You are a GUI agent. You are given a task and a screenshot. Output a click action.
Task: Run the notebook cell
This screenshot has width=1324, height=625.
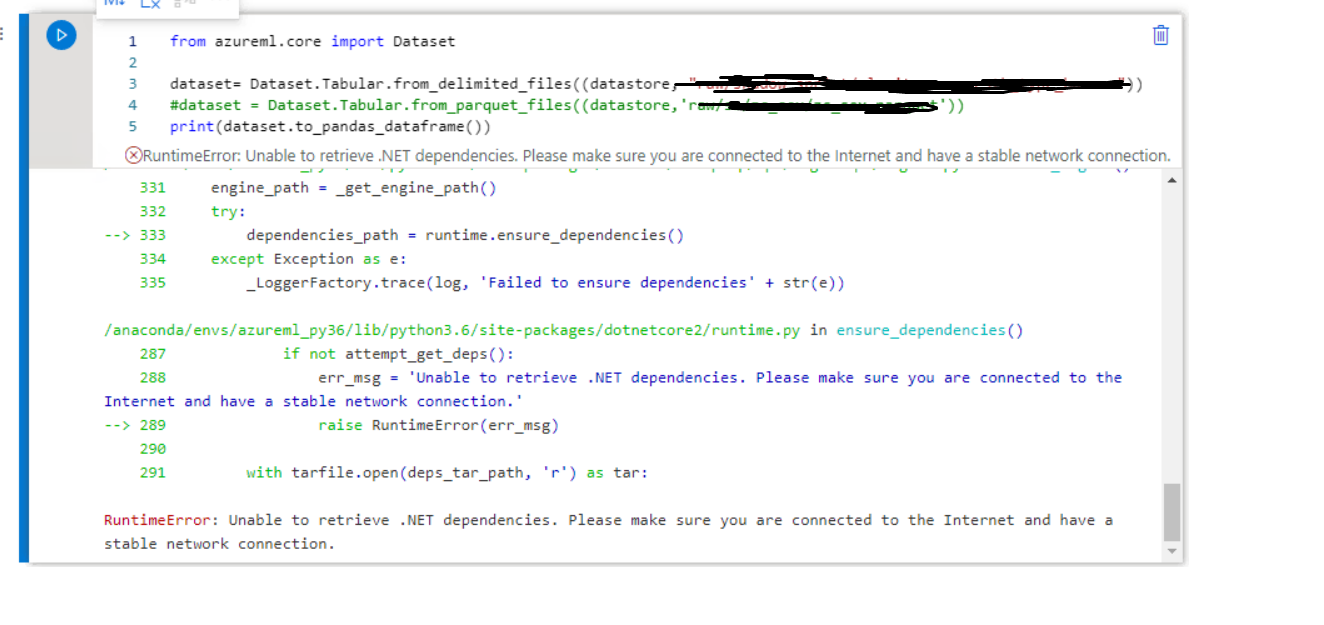click(x=62, y=35)
